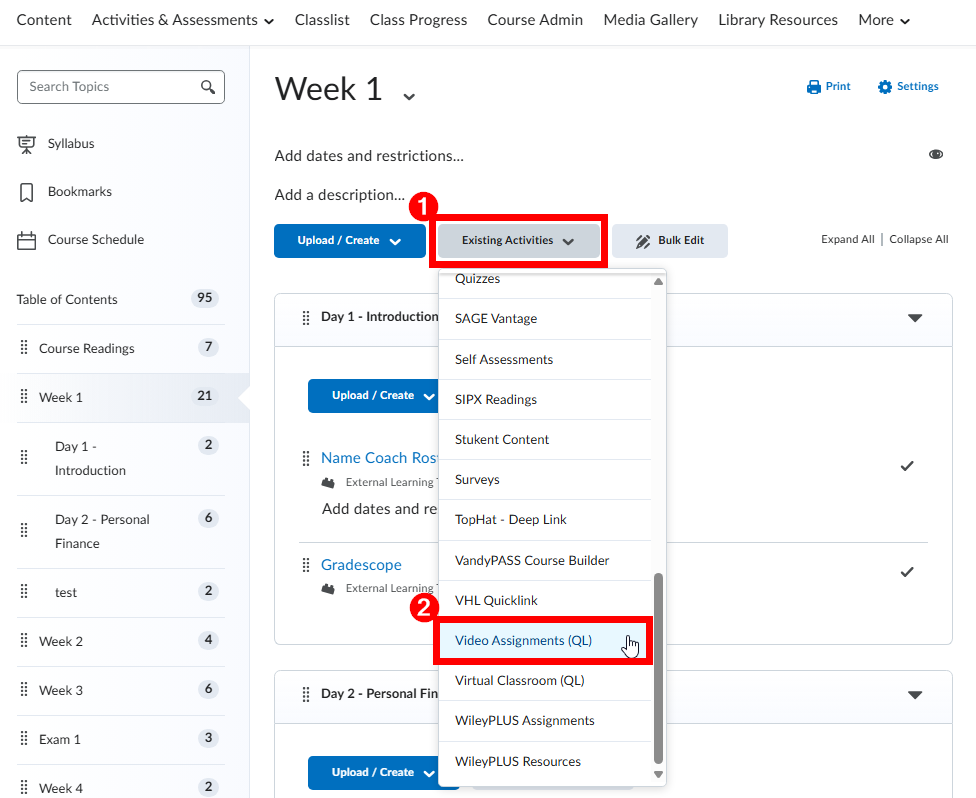Expand the Week 1 title dropdown chevron
Viewport: 976px width, 798px height.
click(x=408, y=96)
